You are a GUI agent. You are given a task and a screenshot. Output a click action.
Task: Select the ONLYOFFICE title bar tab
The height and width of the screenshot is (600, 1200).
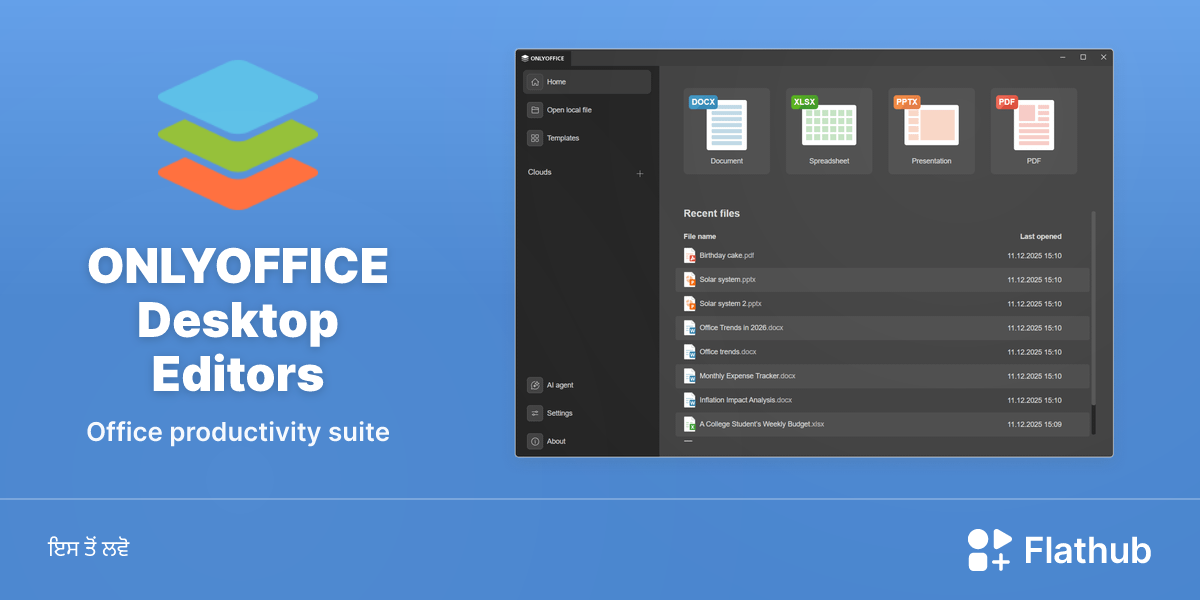544,58
